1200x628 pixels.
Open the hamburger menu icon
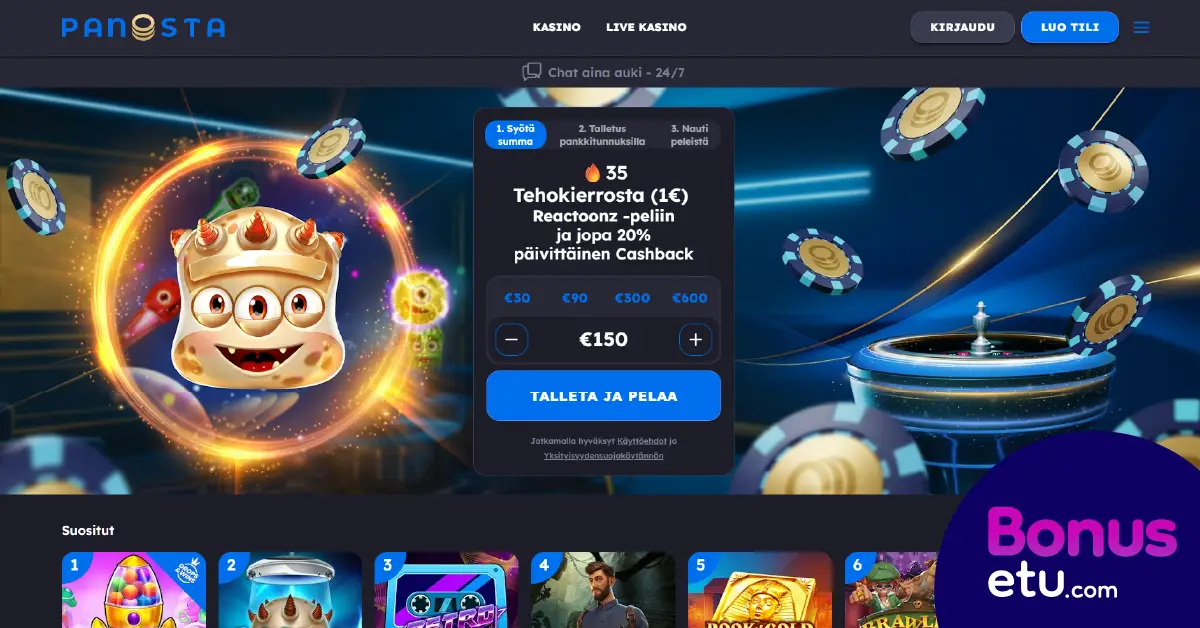tap(1141, 28)
